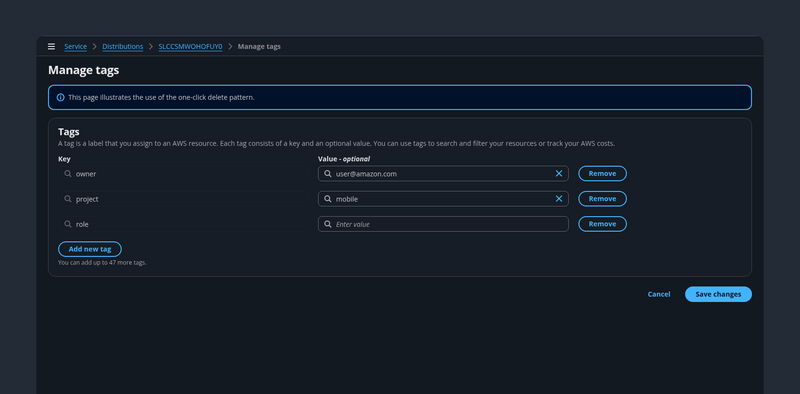Click the info icon in the alert banner

(60, 97)
